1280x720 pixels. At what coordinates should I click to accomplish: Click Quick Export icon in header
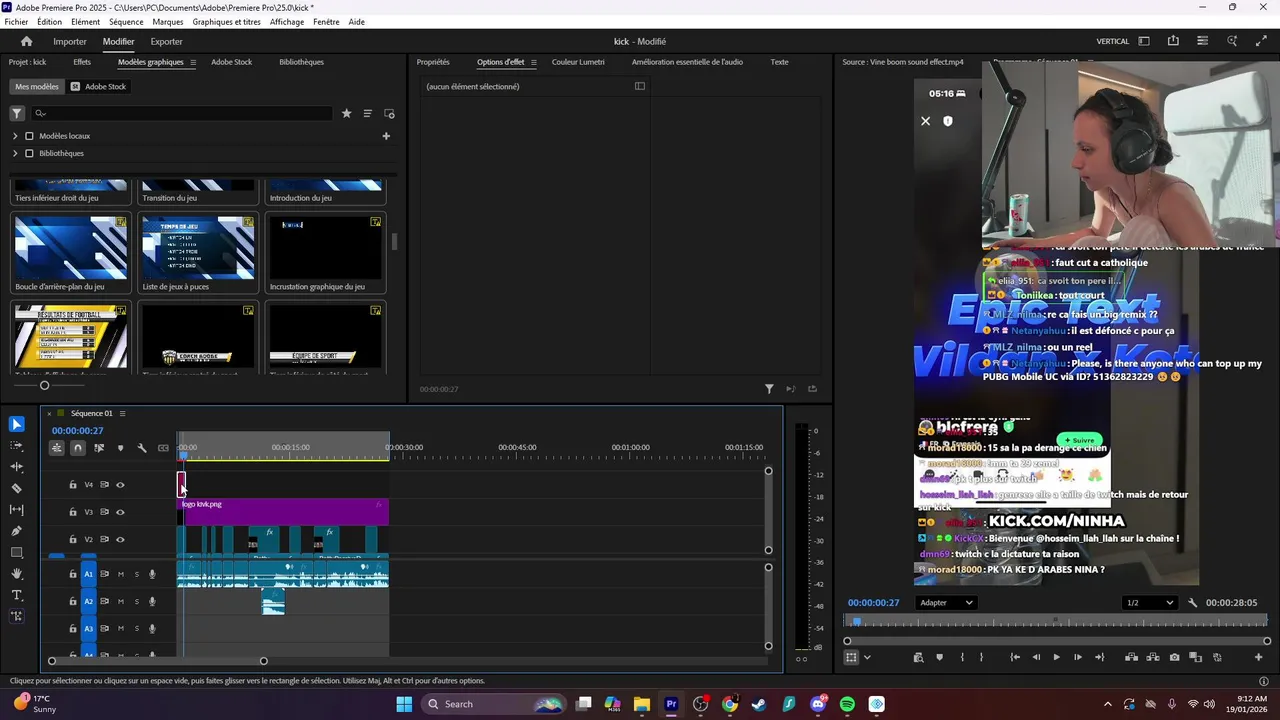point(1173,41)
